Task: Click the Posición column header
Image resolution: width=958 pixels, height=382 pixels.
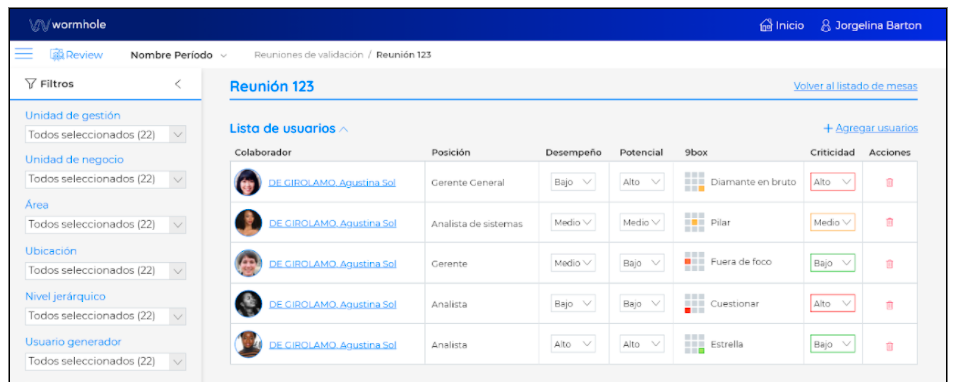Action: tap(451, 152)
